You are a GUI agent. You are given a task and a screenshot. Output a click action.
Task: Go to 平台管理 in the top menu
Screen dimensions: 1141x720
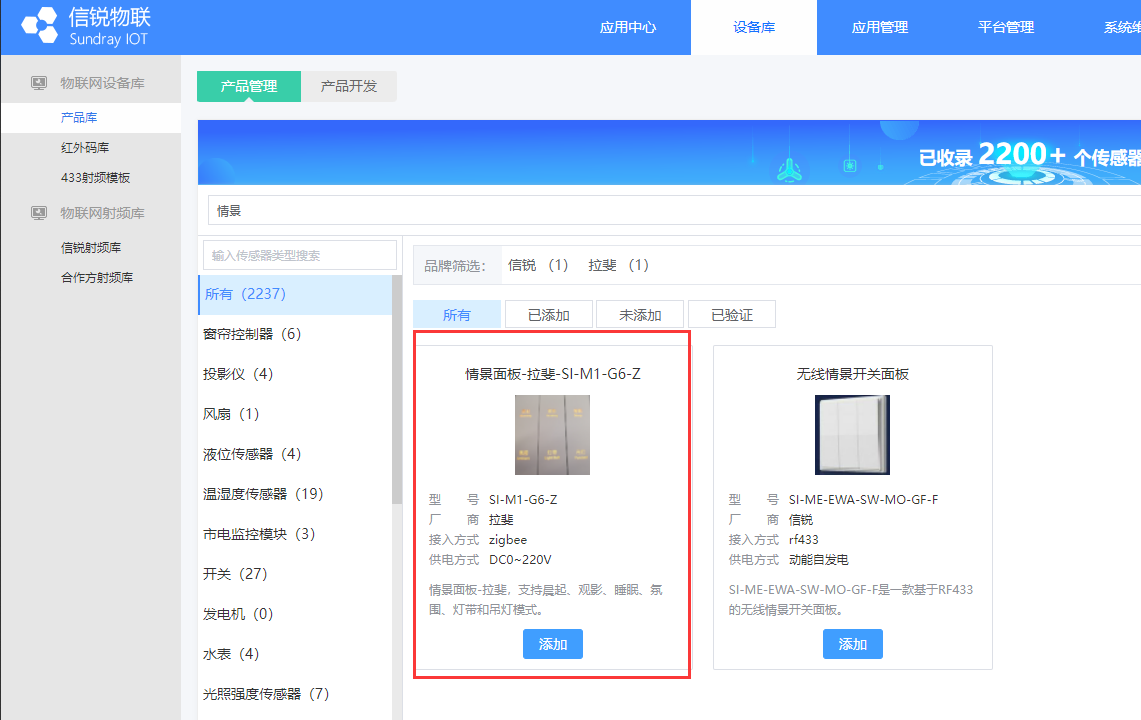[1006, 27]
